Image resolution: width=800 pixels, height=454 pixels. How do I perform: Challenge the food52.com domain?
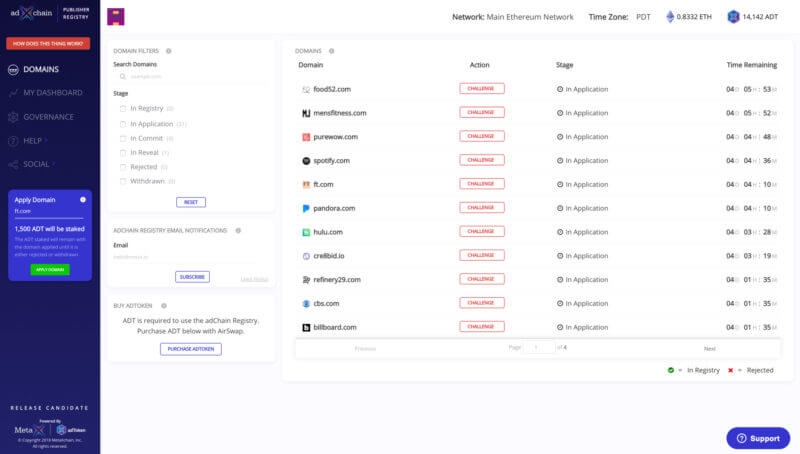tap(482, 89)
